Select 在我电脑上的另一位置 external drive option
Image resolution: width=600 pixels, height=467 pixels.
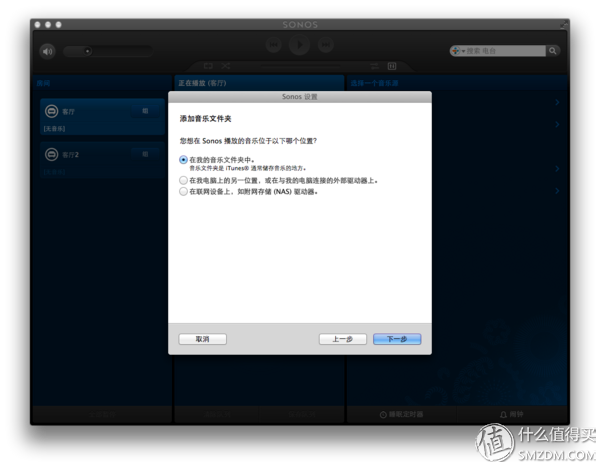[x=183, y=180]
